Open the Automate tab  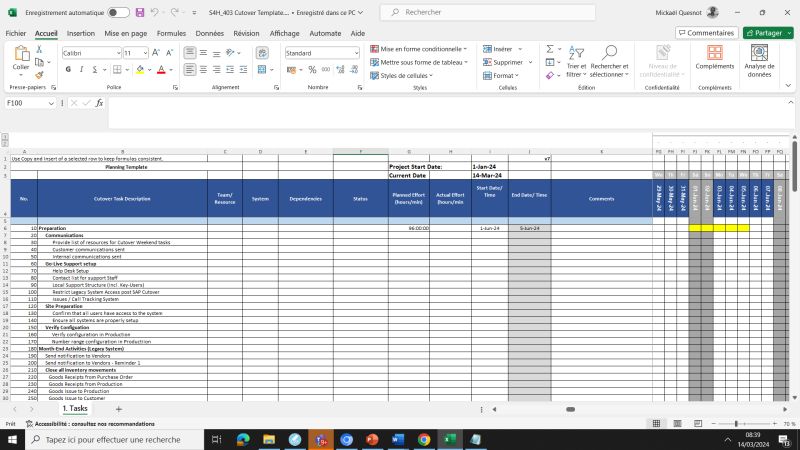point(325,33)
